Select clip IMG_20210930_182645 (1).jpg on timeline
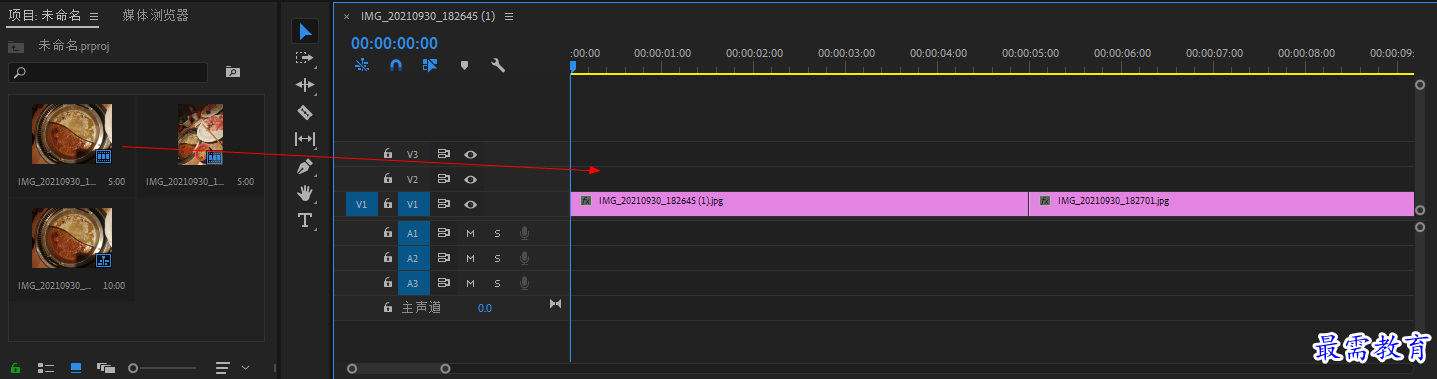 click(x=799, y=203)
